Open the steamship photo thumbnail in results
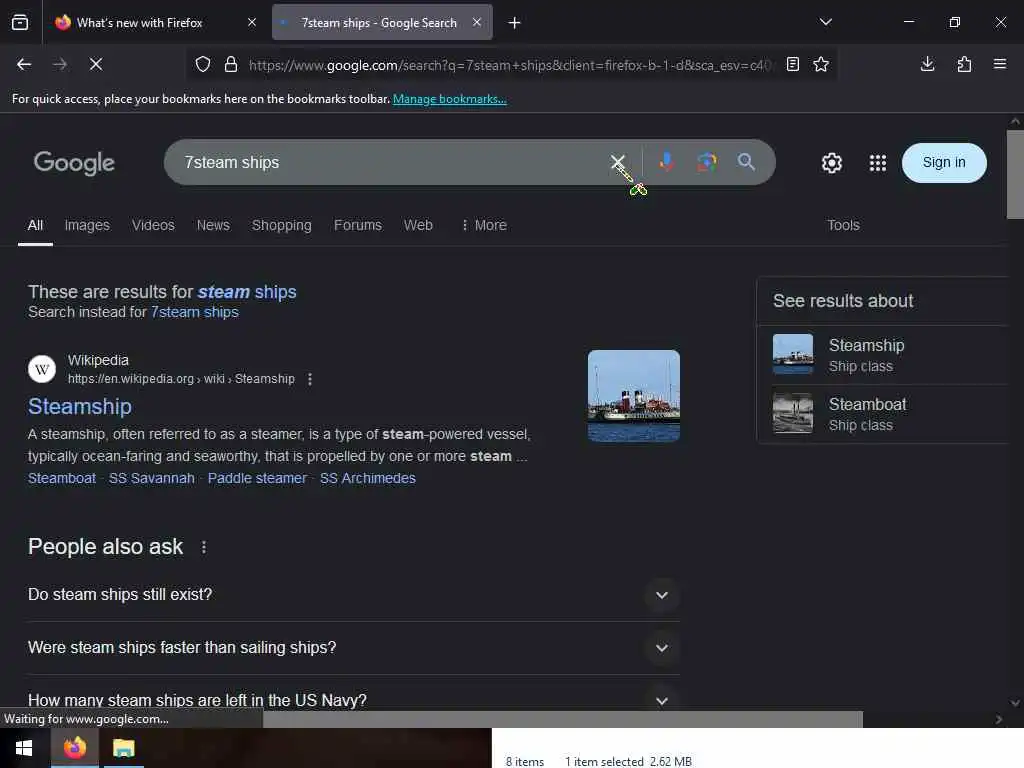The width and height of the screenshot is (1024, 768). click(x=633, y=396)
